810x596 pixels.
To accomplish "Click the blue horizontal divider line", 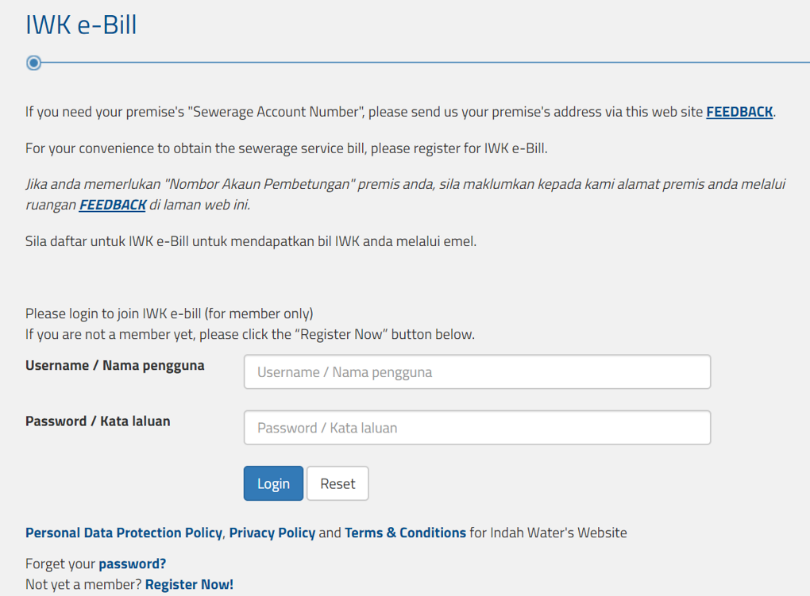I will pos(425,62).
